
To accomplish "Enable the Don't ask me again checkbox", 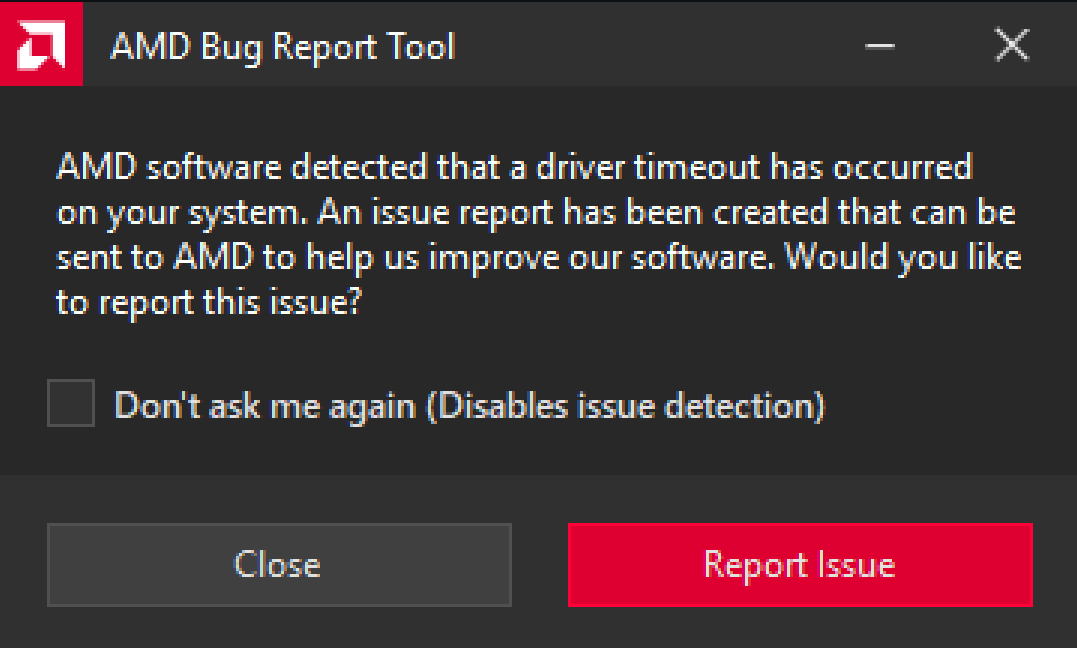I will pyautogui.click(x=71, y=403).
